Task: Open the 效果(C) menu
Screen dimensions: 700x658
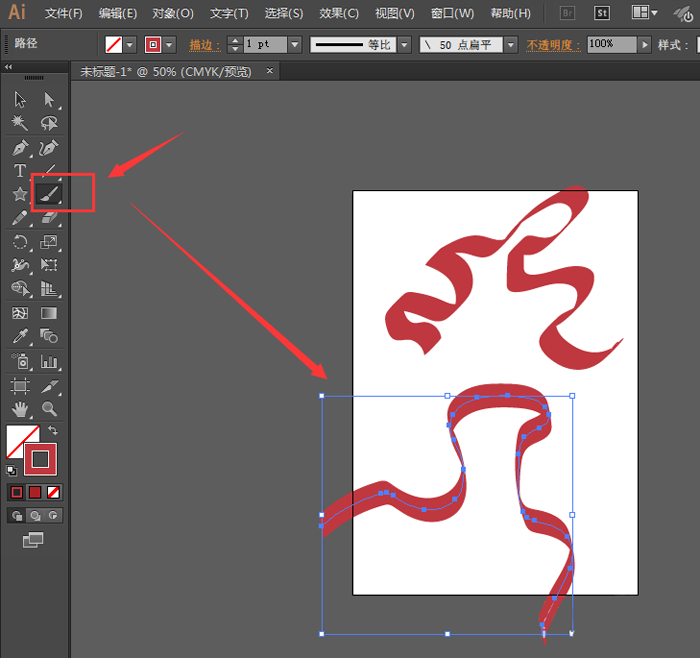Action: click(338, 13)
